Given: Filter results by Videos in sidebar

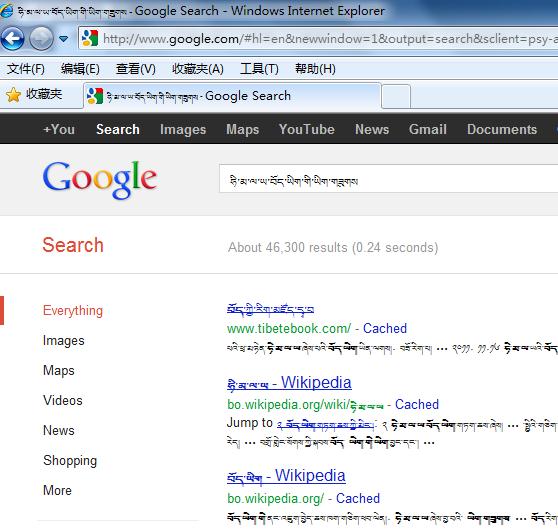Looking at the screenshot, I should [x=63, y=400].
